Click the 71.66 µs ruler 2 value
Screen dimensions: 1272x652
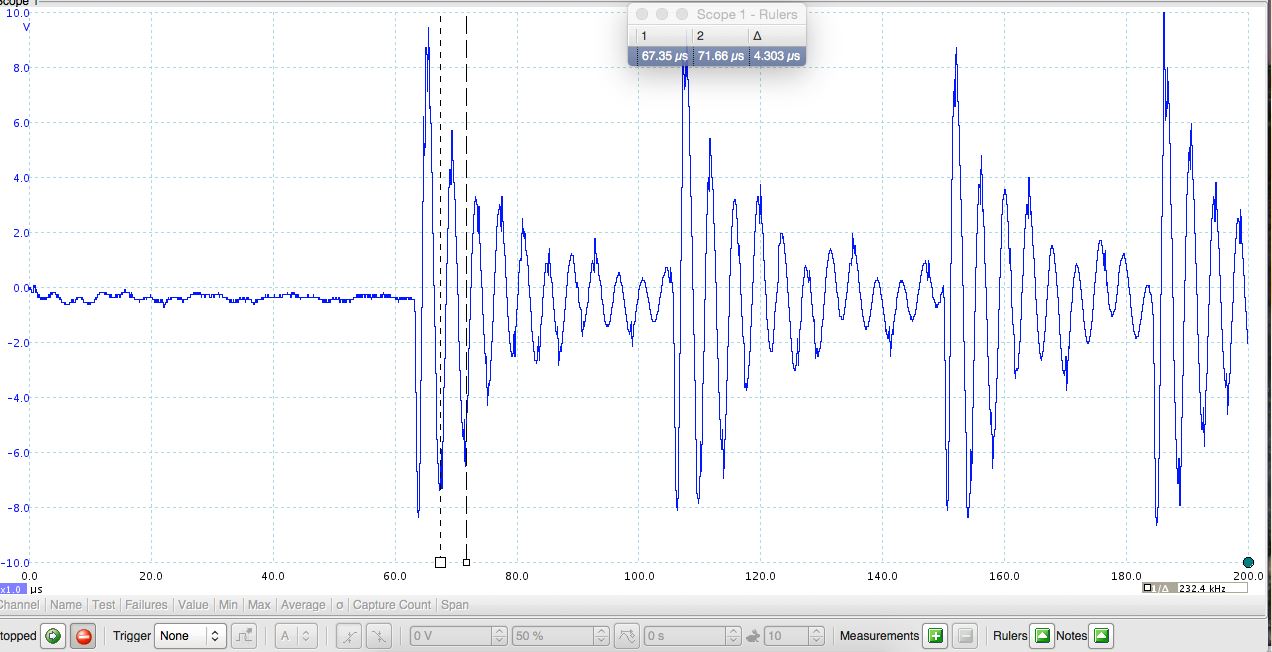coord(721,57)
